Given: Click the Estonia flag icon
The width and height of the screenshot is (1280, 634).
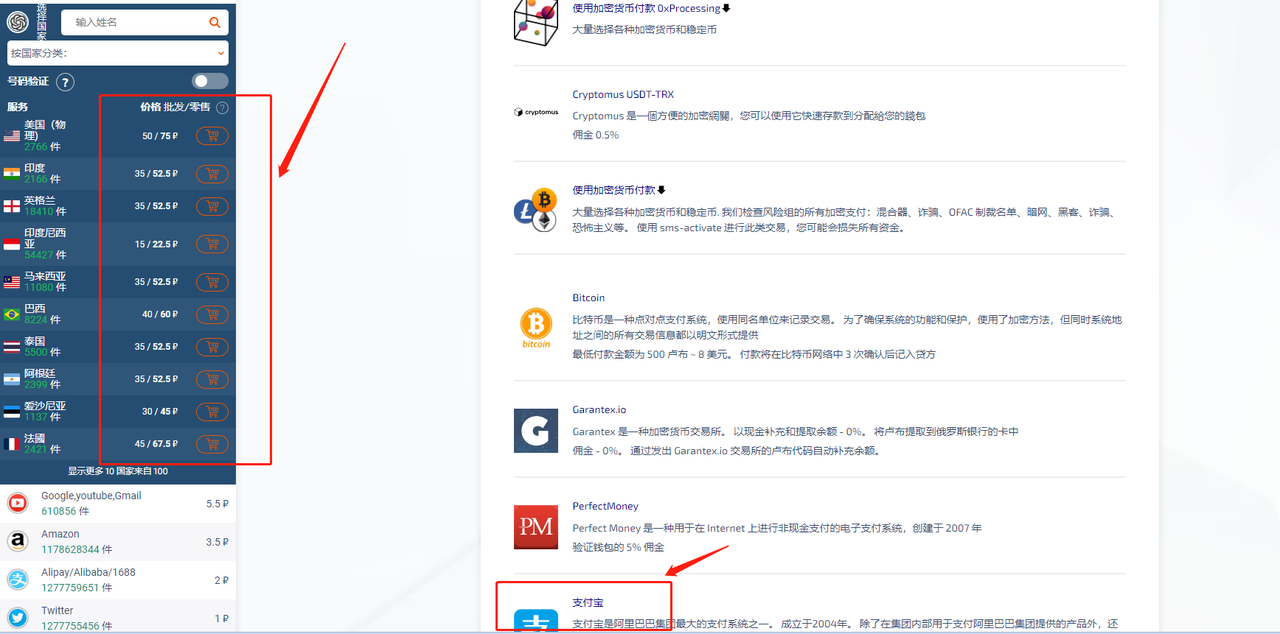Looking at the screenshot, I should point(12,412).
